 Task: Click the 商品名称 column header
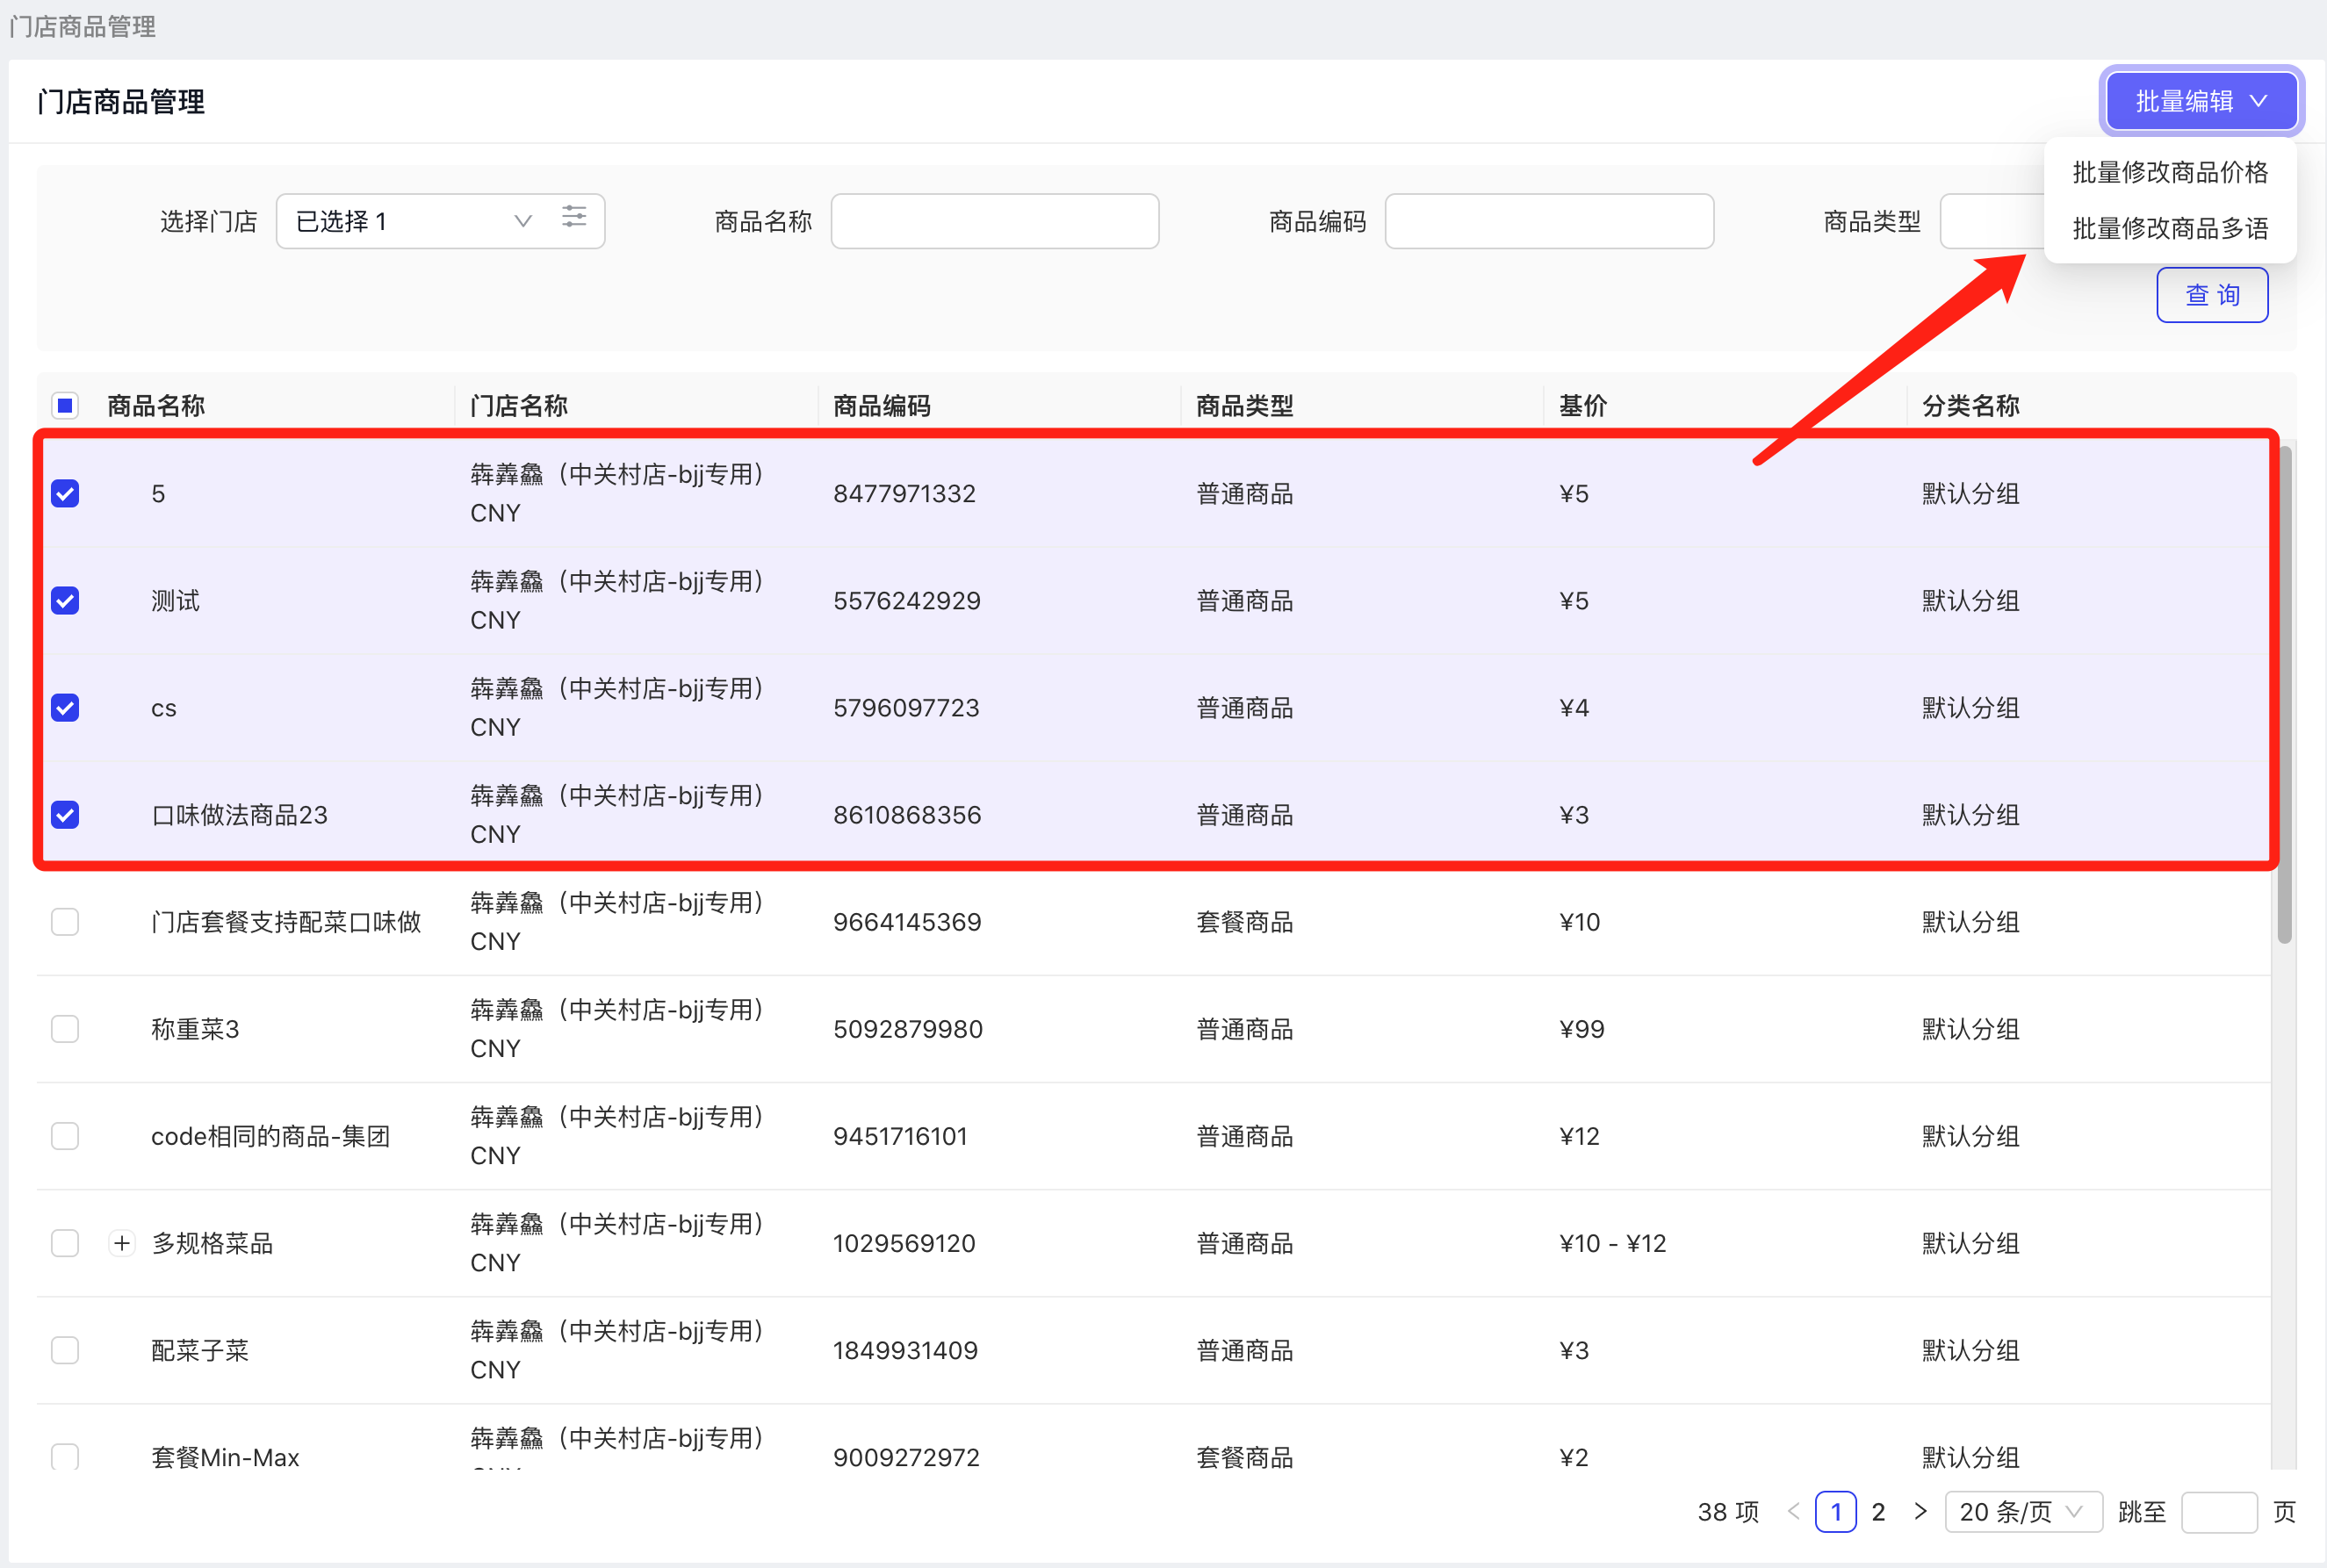point(156,405)
